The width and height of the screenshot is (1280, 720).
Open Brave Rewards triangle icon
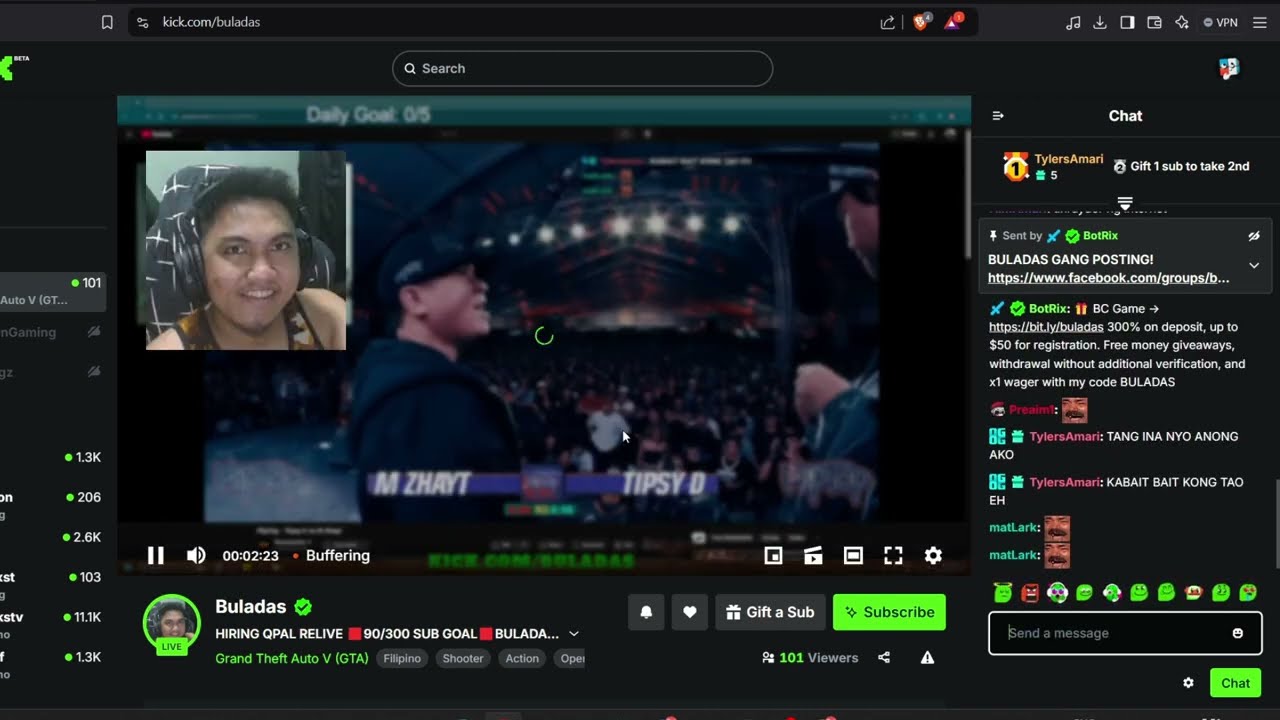952,22
